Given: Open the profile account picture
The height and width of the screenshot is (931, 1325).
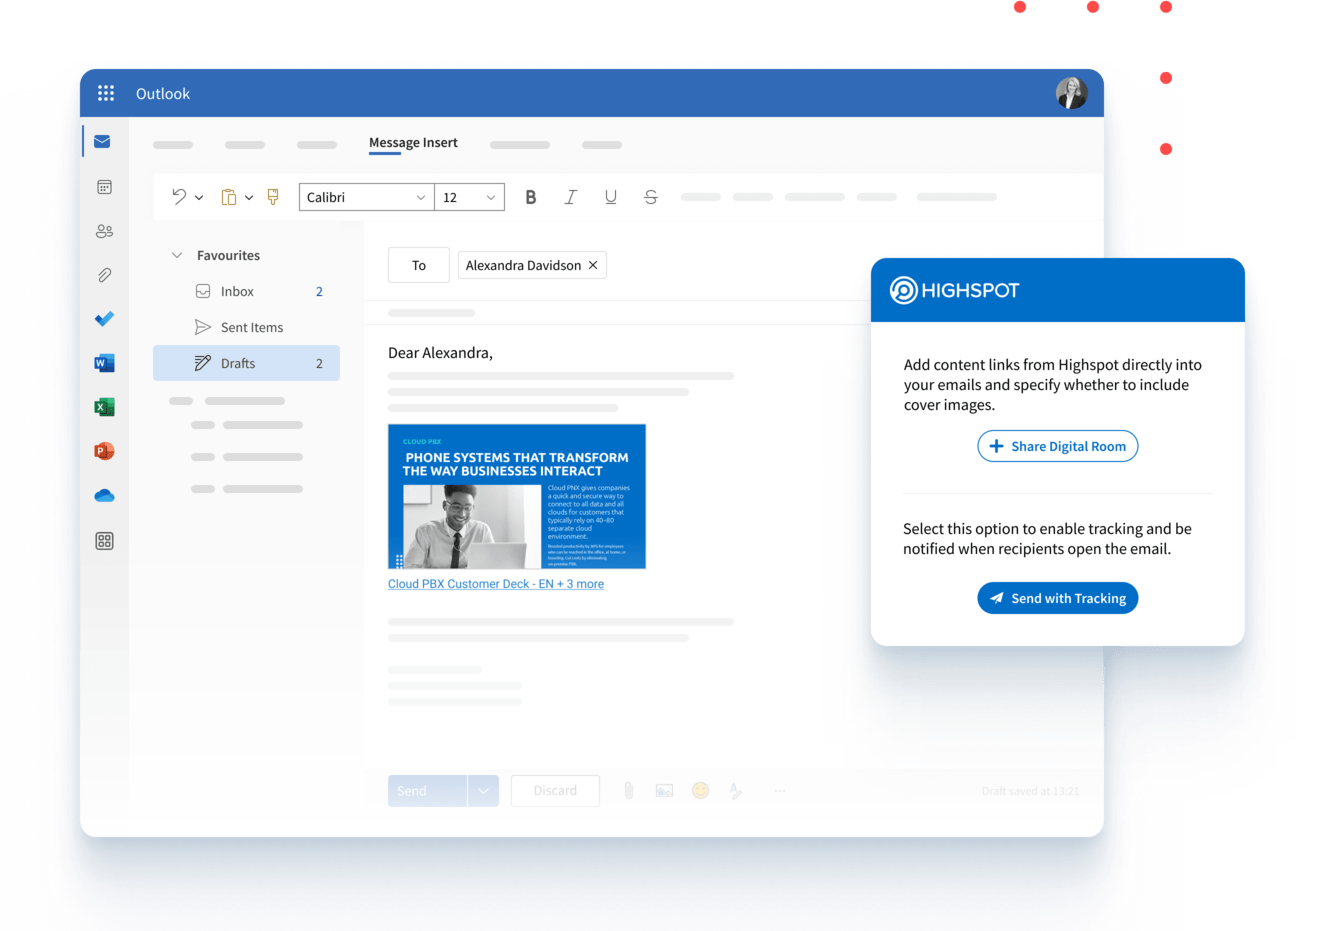Looking at the screenshot, I should click(x=1071, y=93).
